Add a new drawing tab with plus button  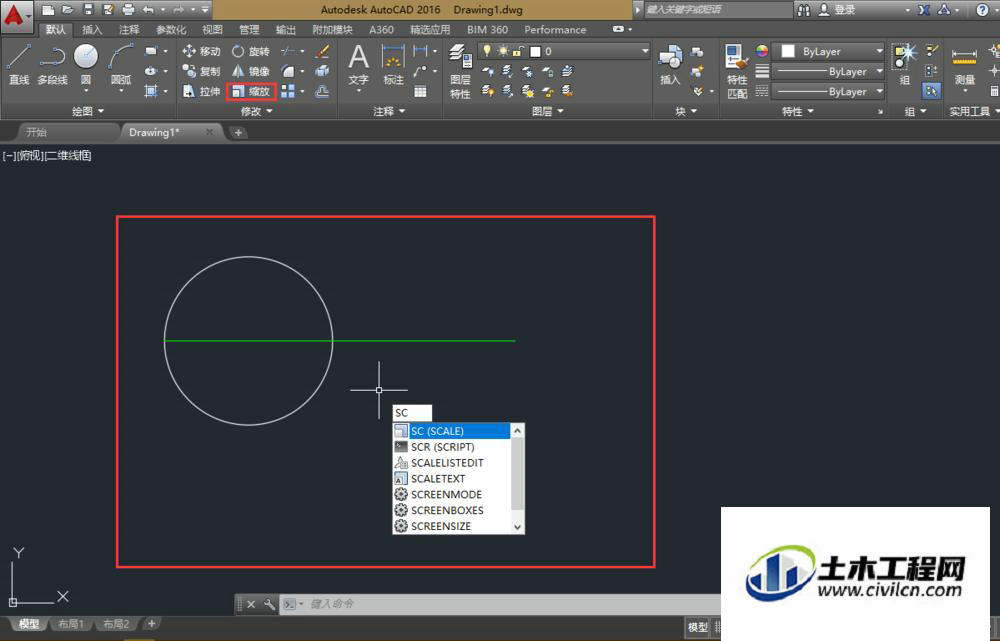click(x=239, y=132)
